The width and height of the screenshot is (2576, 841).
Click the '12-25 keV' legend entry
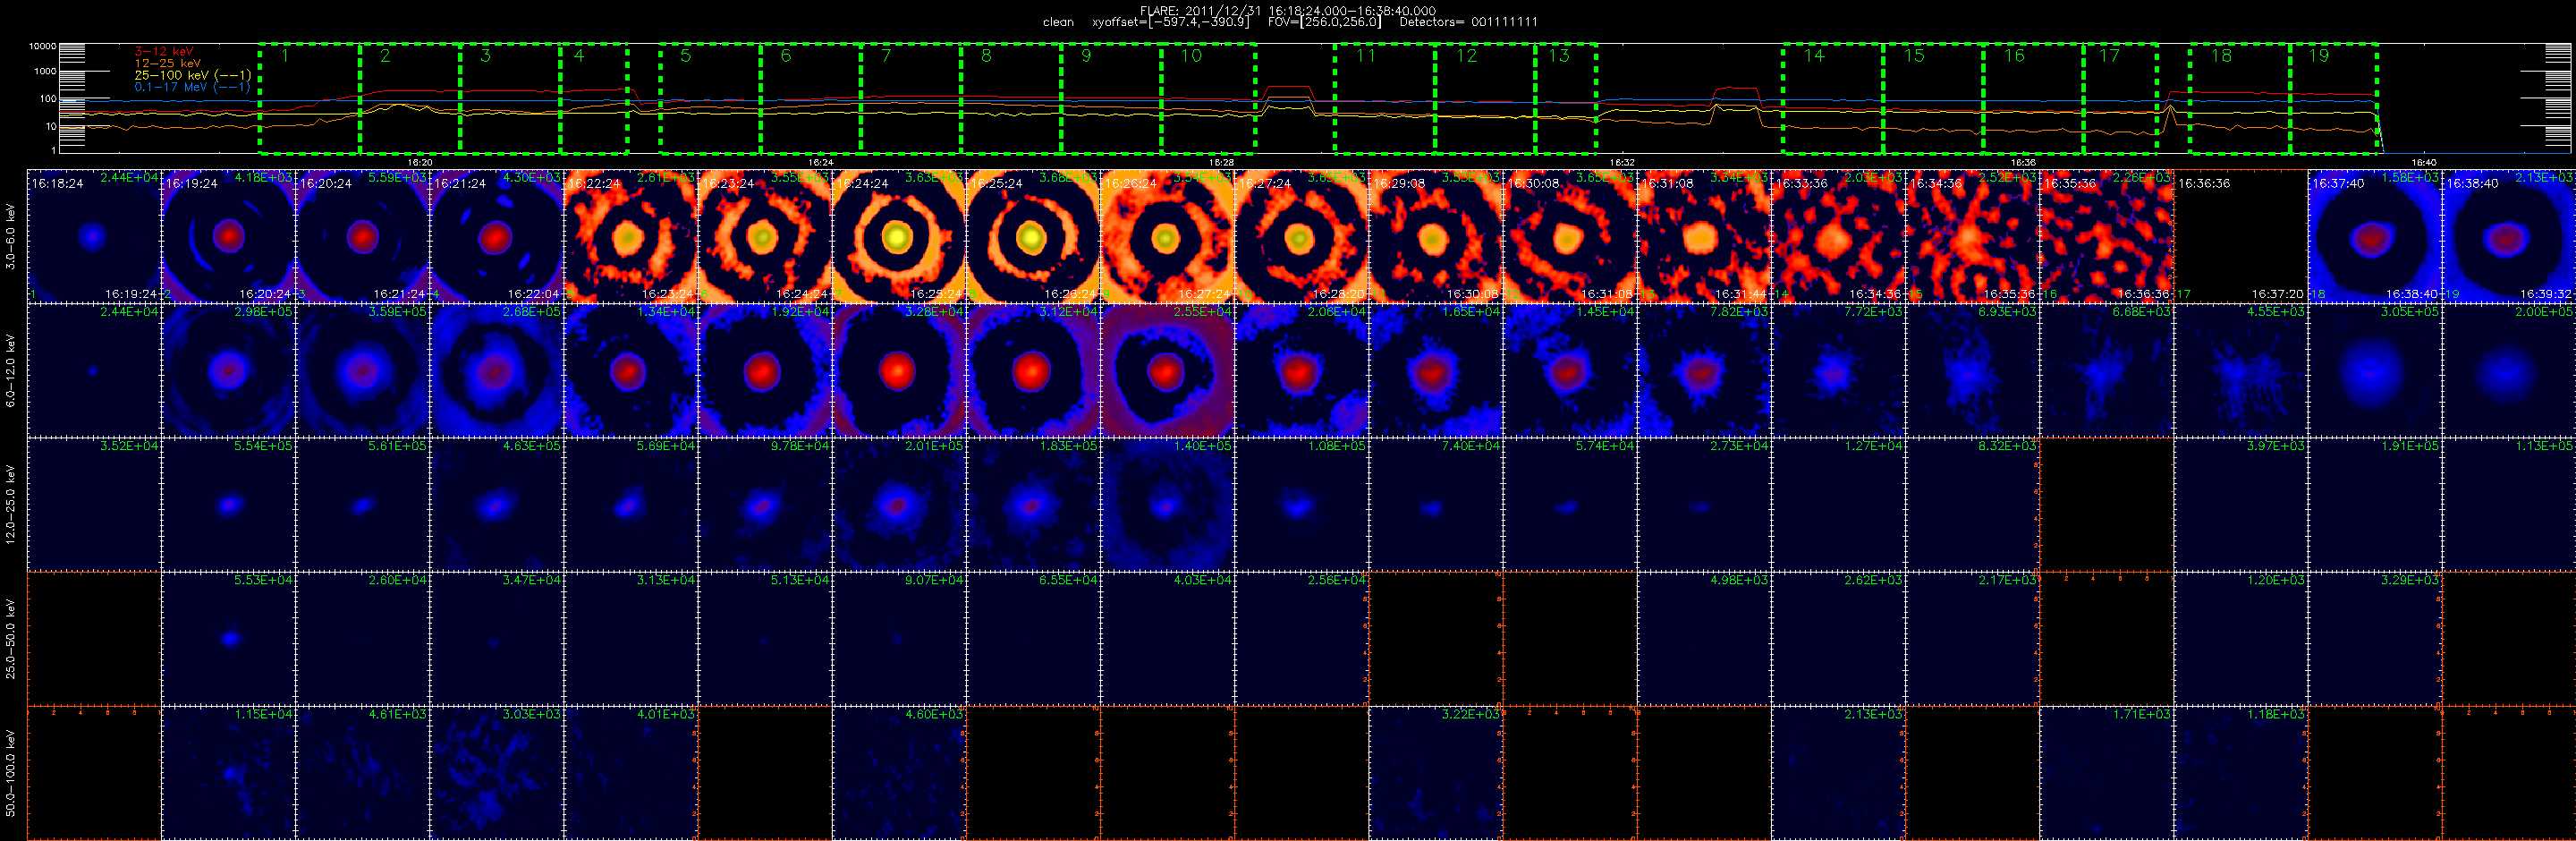167,63
